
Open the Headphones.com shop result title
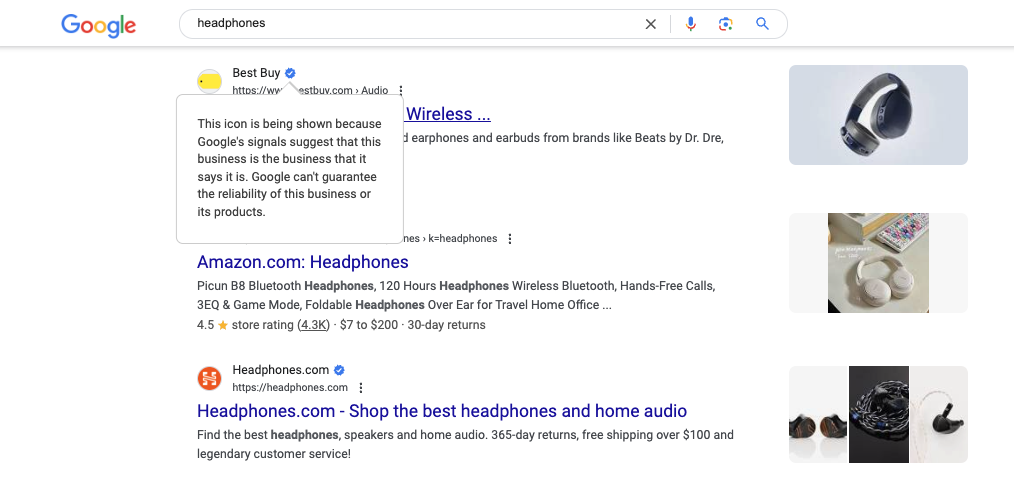[441, 411]
